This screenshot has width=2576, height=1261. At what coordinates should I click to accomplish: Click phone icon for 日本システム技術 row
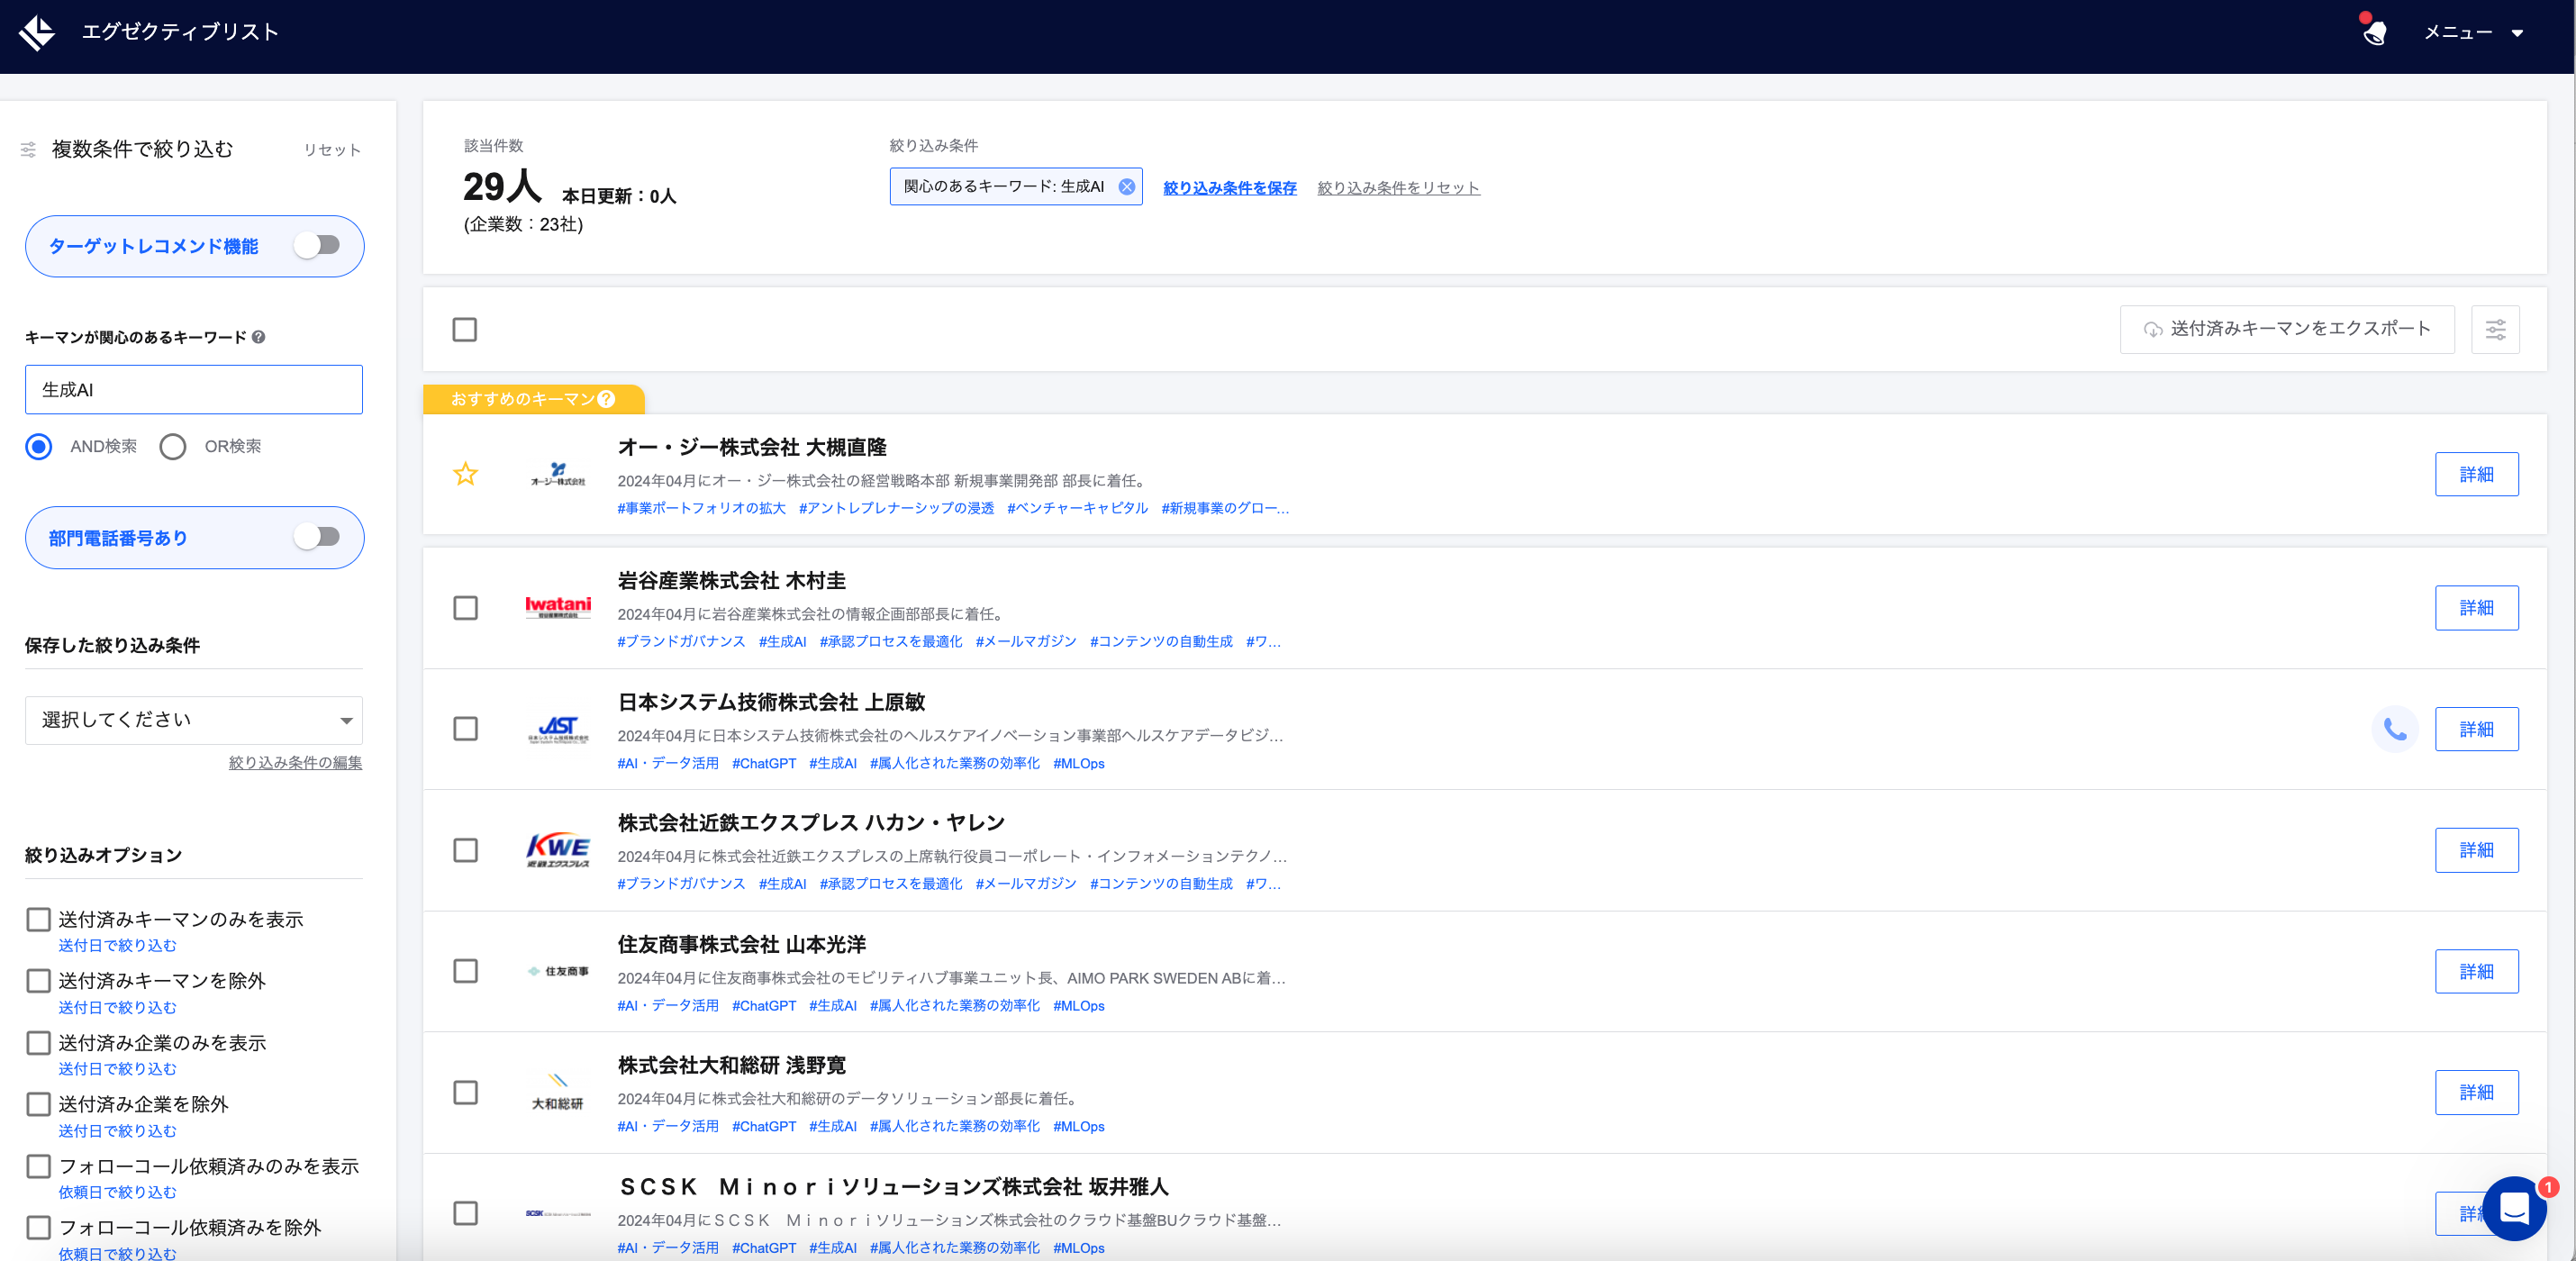tap(2394, 729)
